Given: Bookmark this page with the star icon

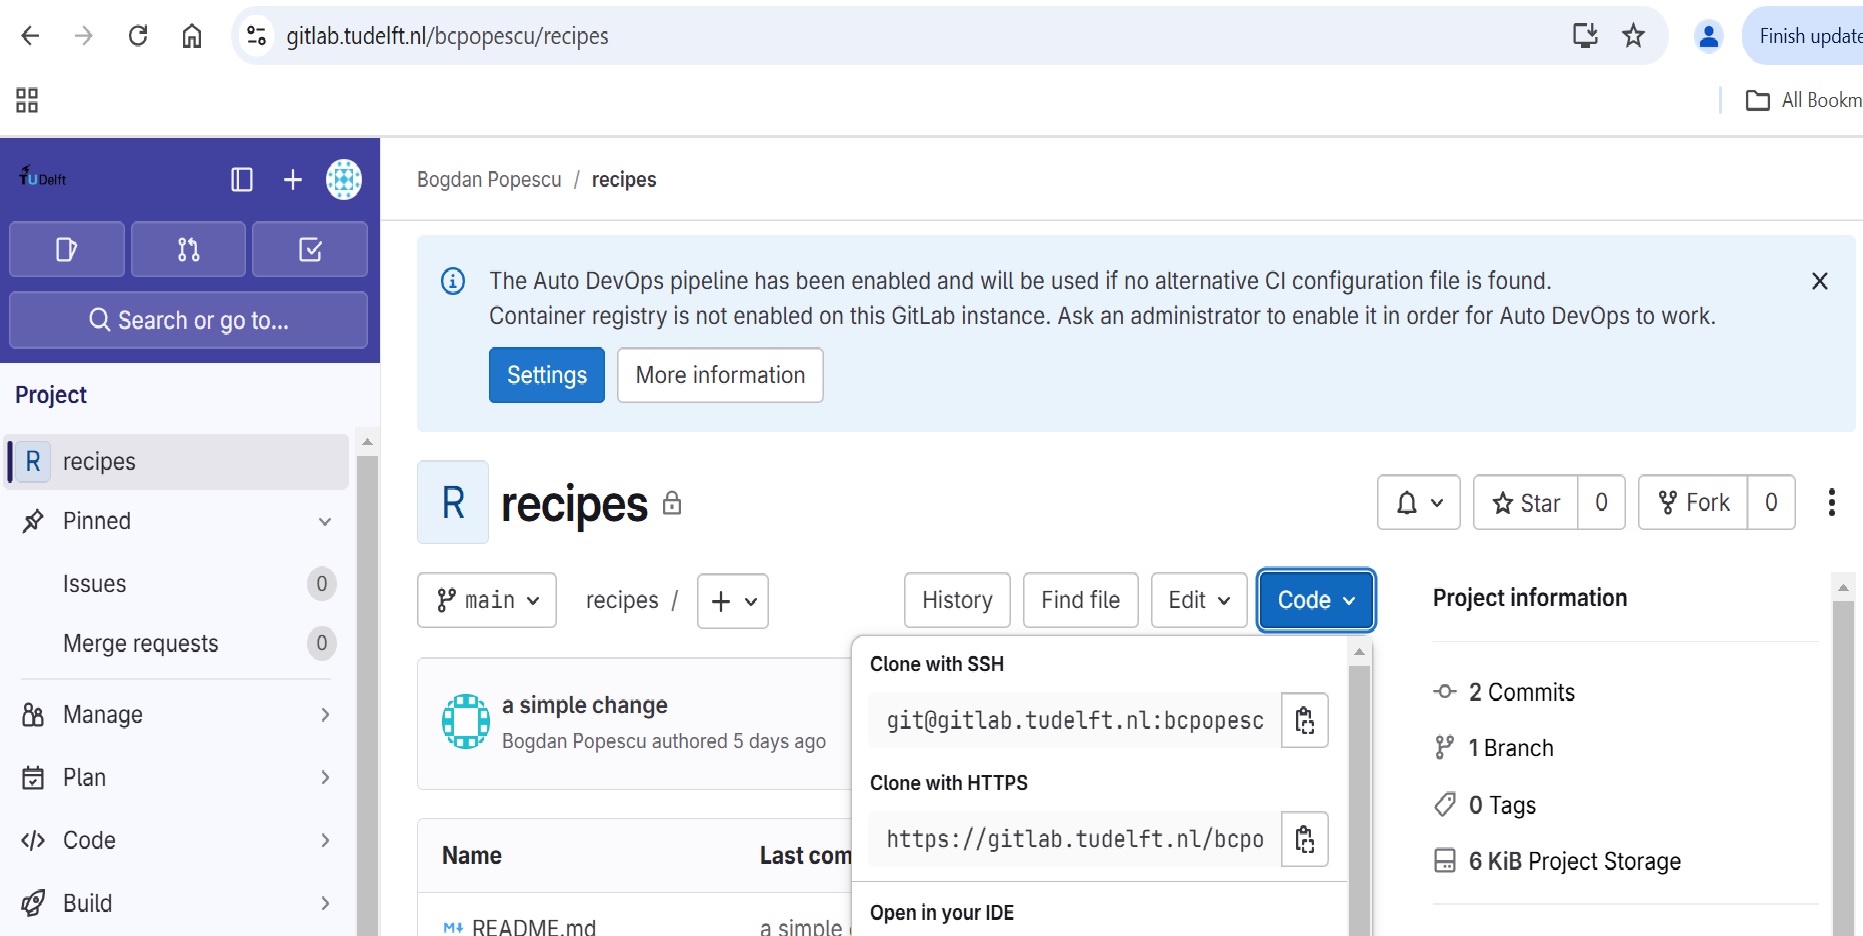Looking at the screenshot, I should click(x=1633, y=36).
